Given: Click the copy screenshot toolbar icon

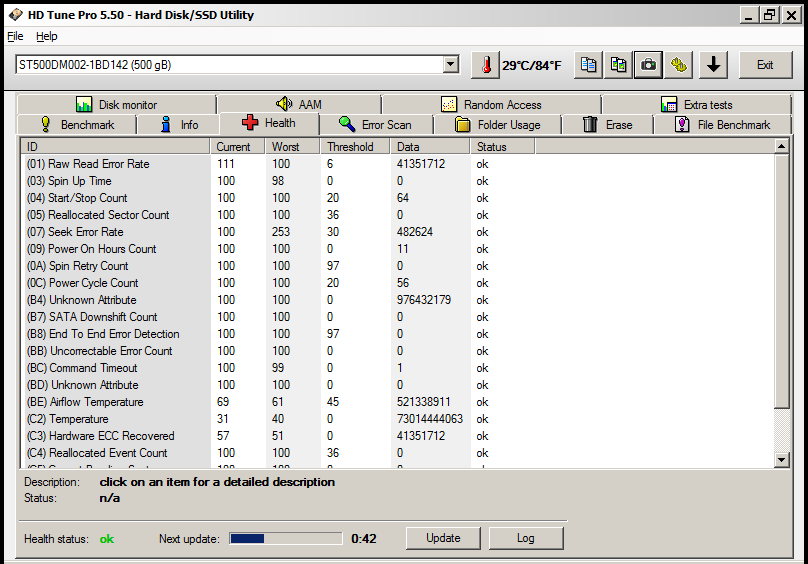Looking at the screenshot, I should [618, 65].
